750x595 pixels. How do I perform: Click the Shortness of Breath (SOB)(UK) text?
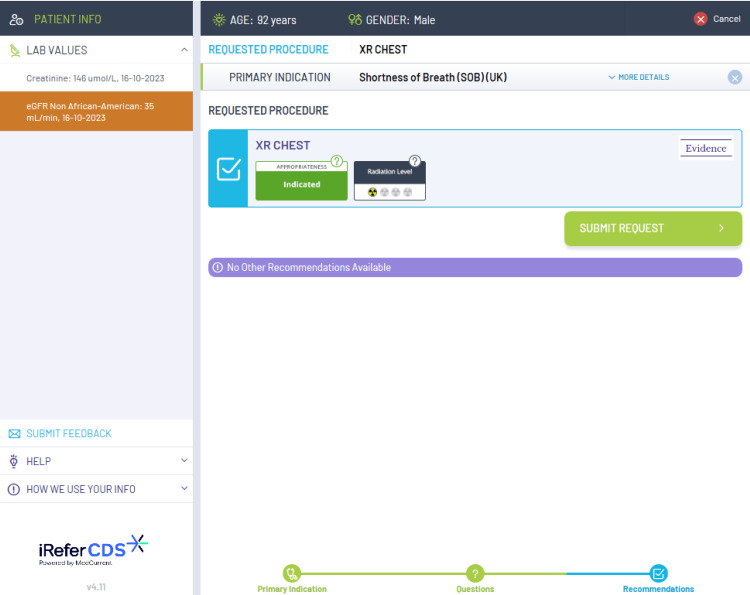coord(433,77)
